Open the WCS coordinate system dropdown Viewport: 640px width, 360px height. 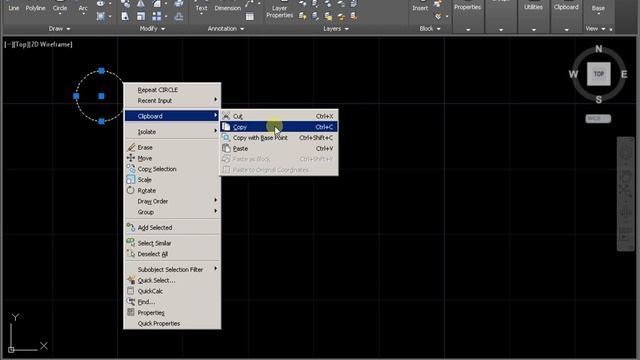(598, 119)
